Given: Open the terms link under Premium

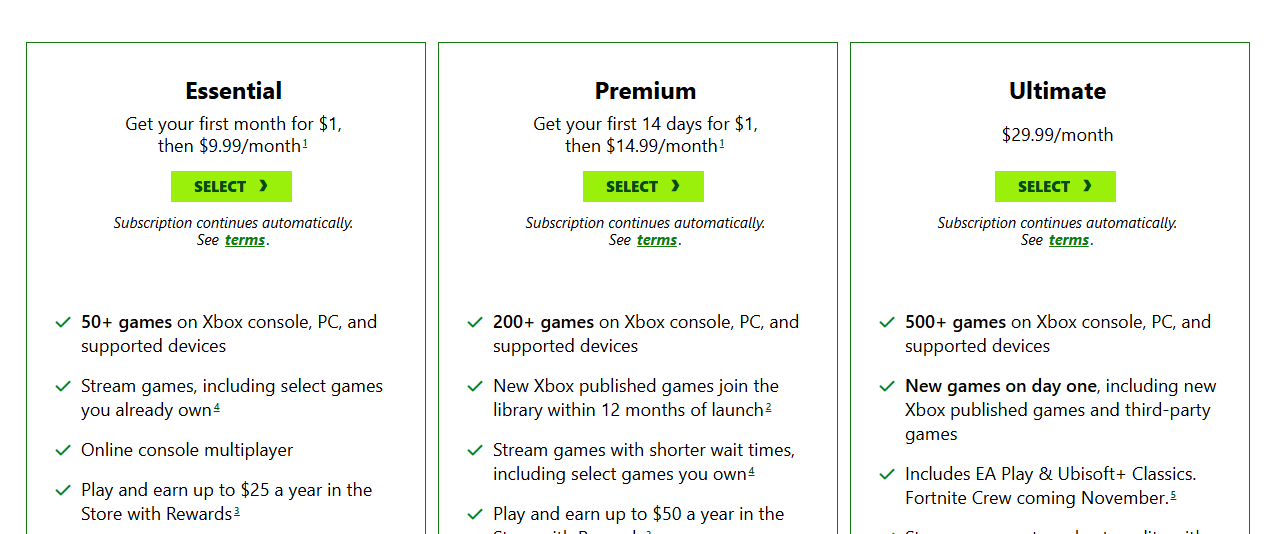Looking at the screenshot, I should pos(657,240).
